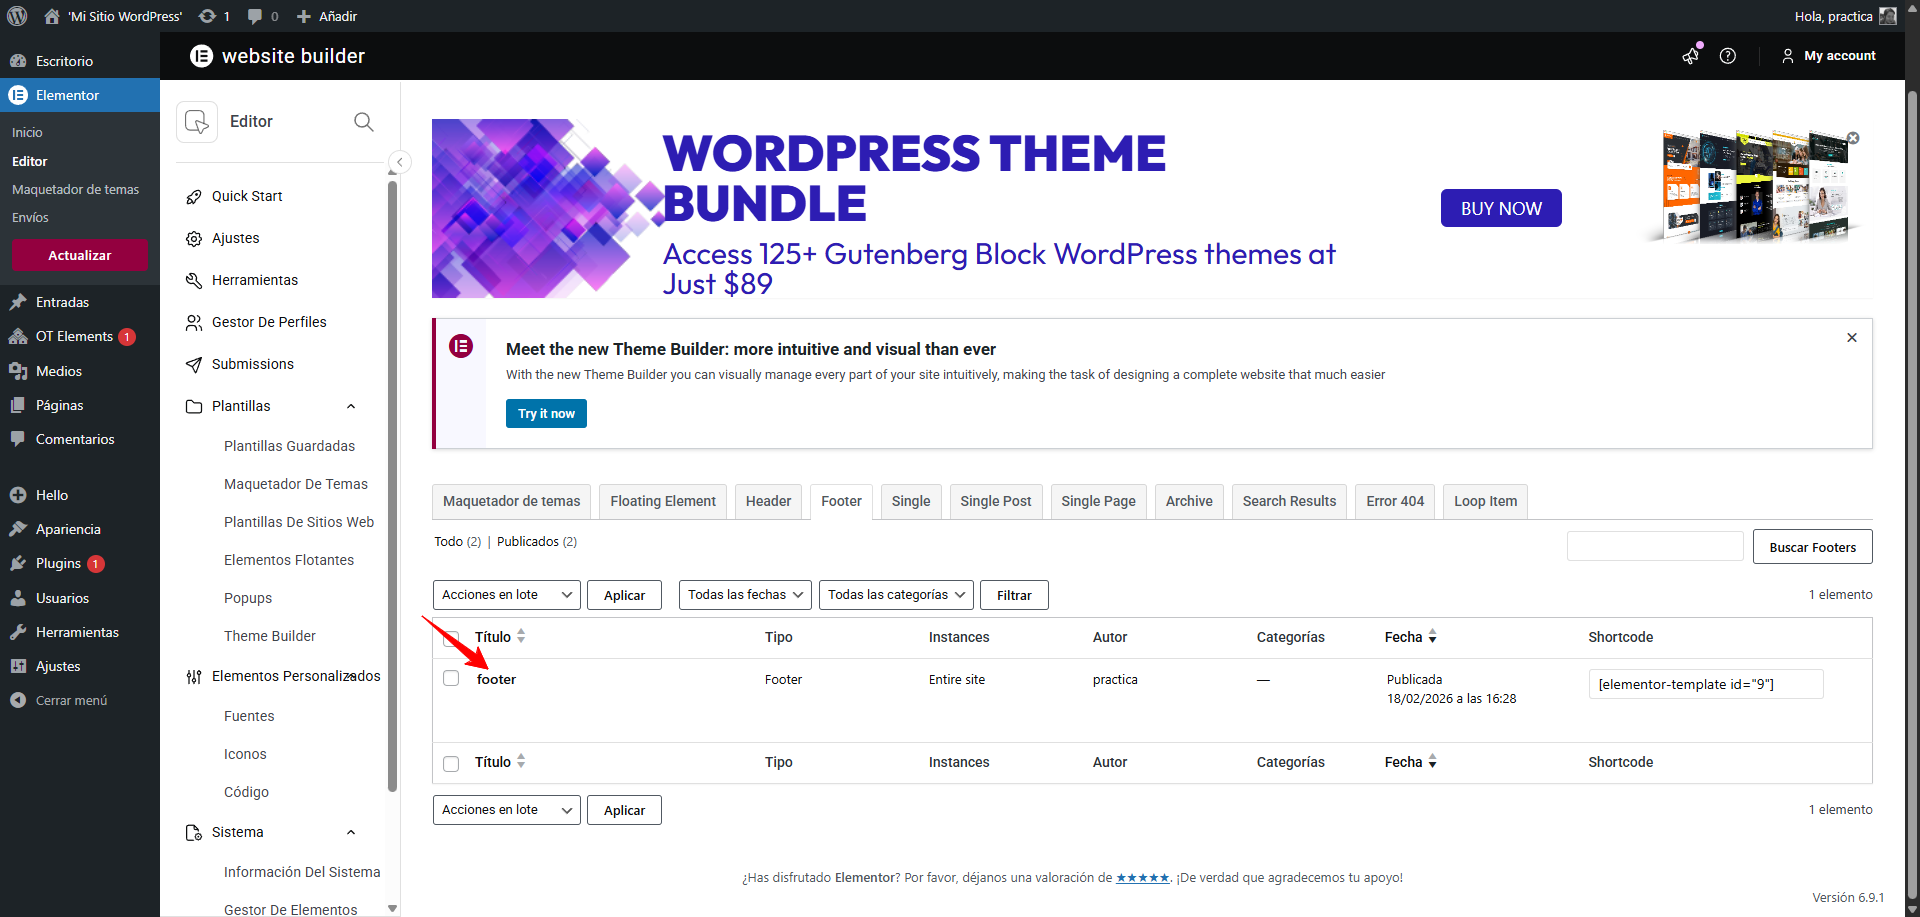The image size is (1920, 917).
Task: Click the Buscar Footers button
Action: coord(1811,547)
